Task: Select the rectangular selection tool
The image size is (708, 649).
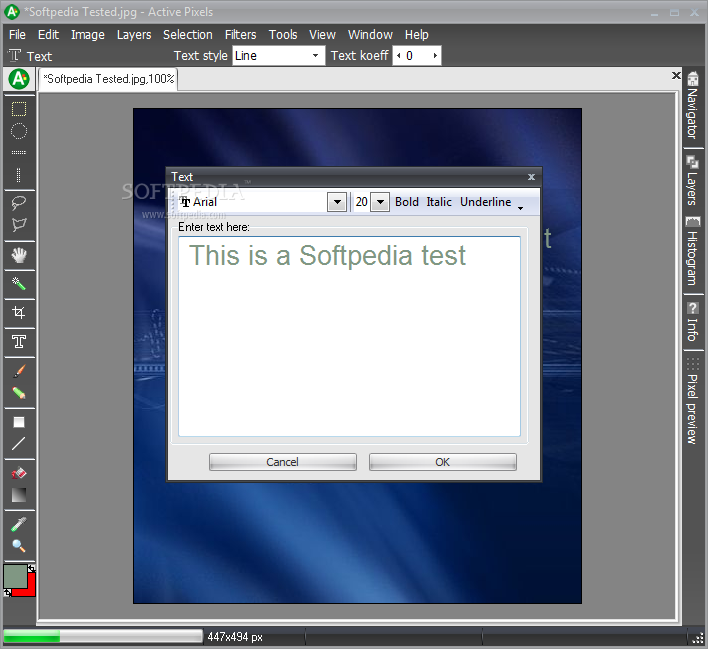Action: (19, 109)
